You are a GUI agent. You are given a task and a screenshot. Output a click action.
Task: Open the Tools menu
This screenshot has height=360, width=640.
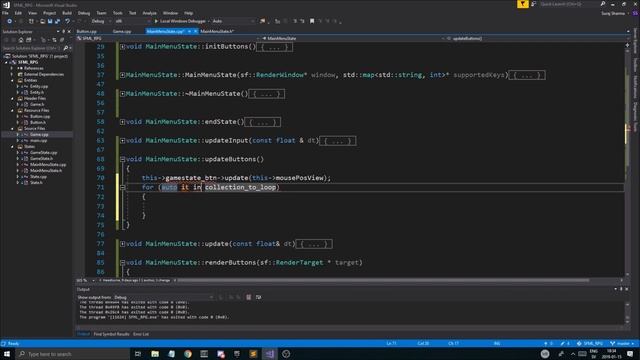[118, 13]
